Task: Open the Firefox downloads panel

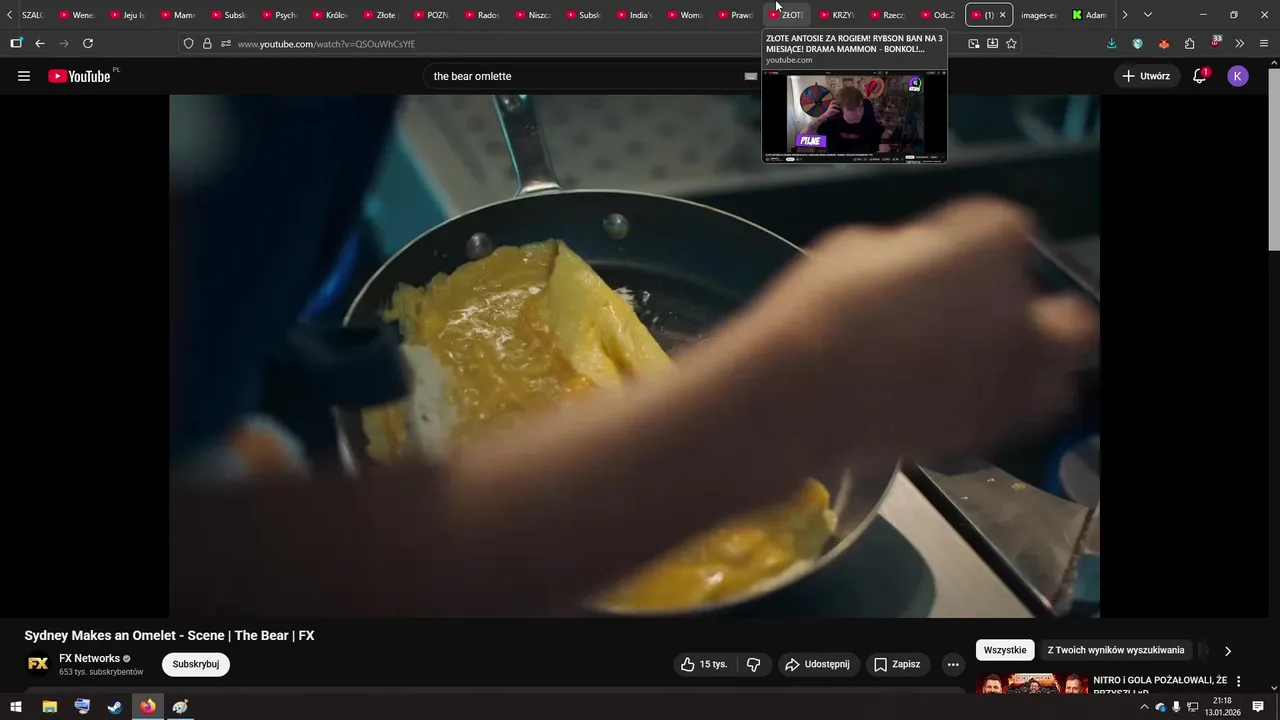Action: [1112, 44]
